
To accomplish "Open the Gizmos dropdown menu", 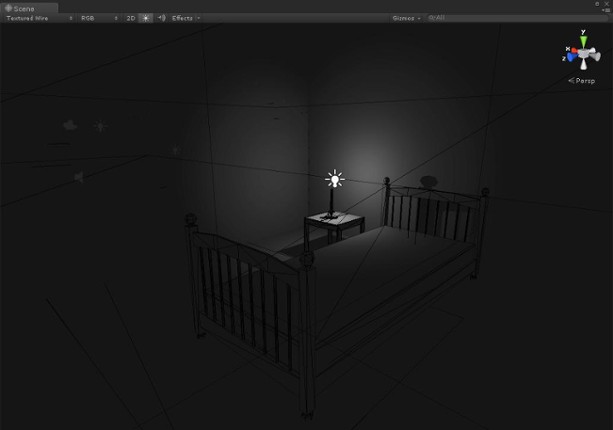I will point(406,18).
